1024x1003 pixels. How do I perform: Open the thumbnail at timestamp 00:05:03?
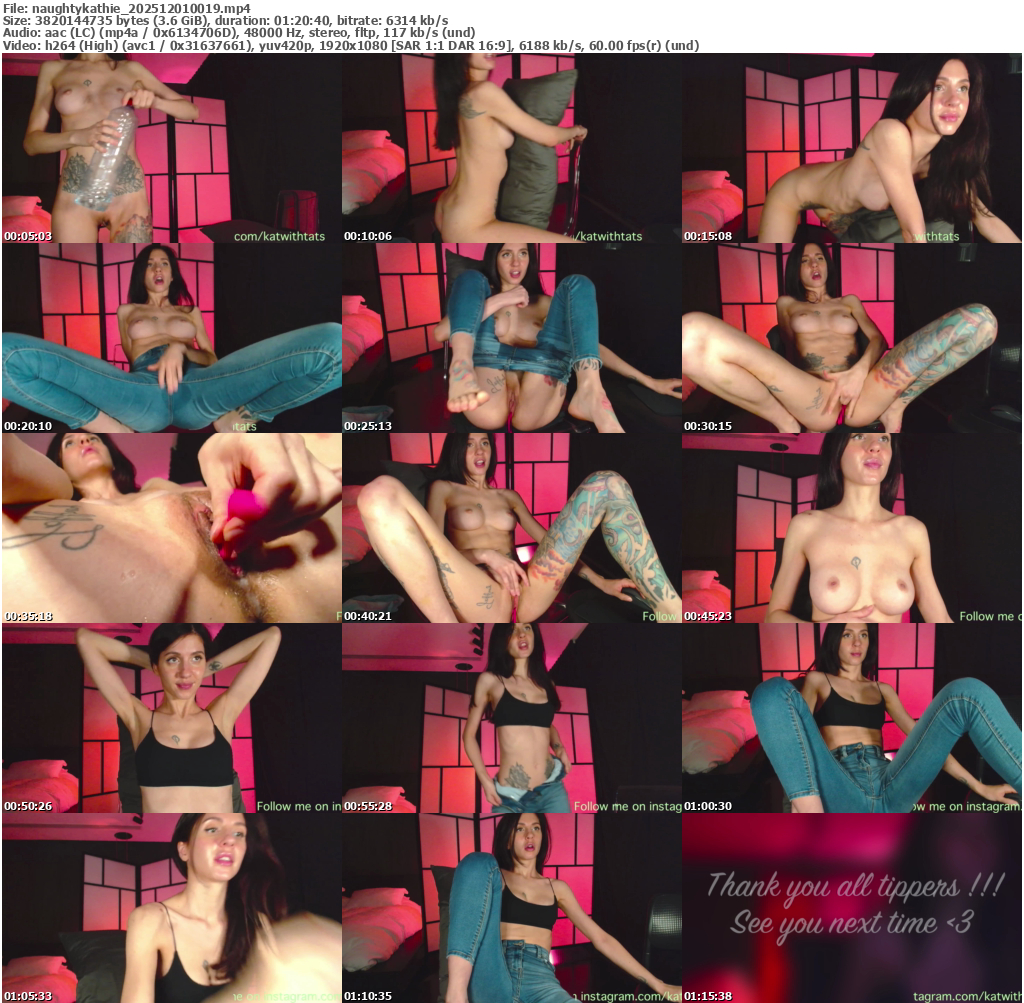click(171, 148)
